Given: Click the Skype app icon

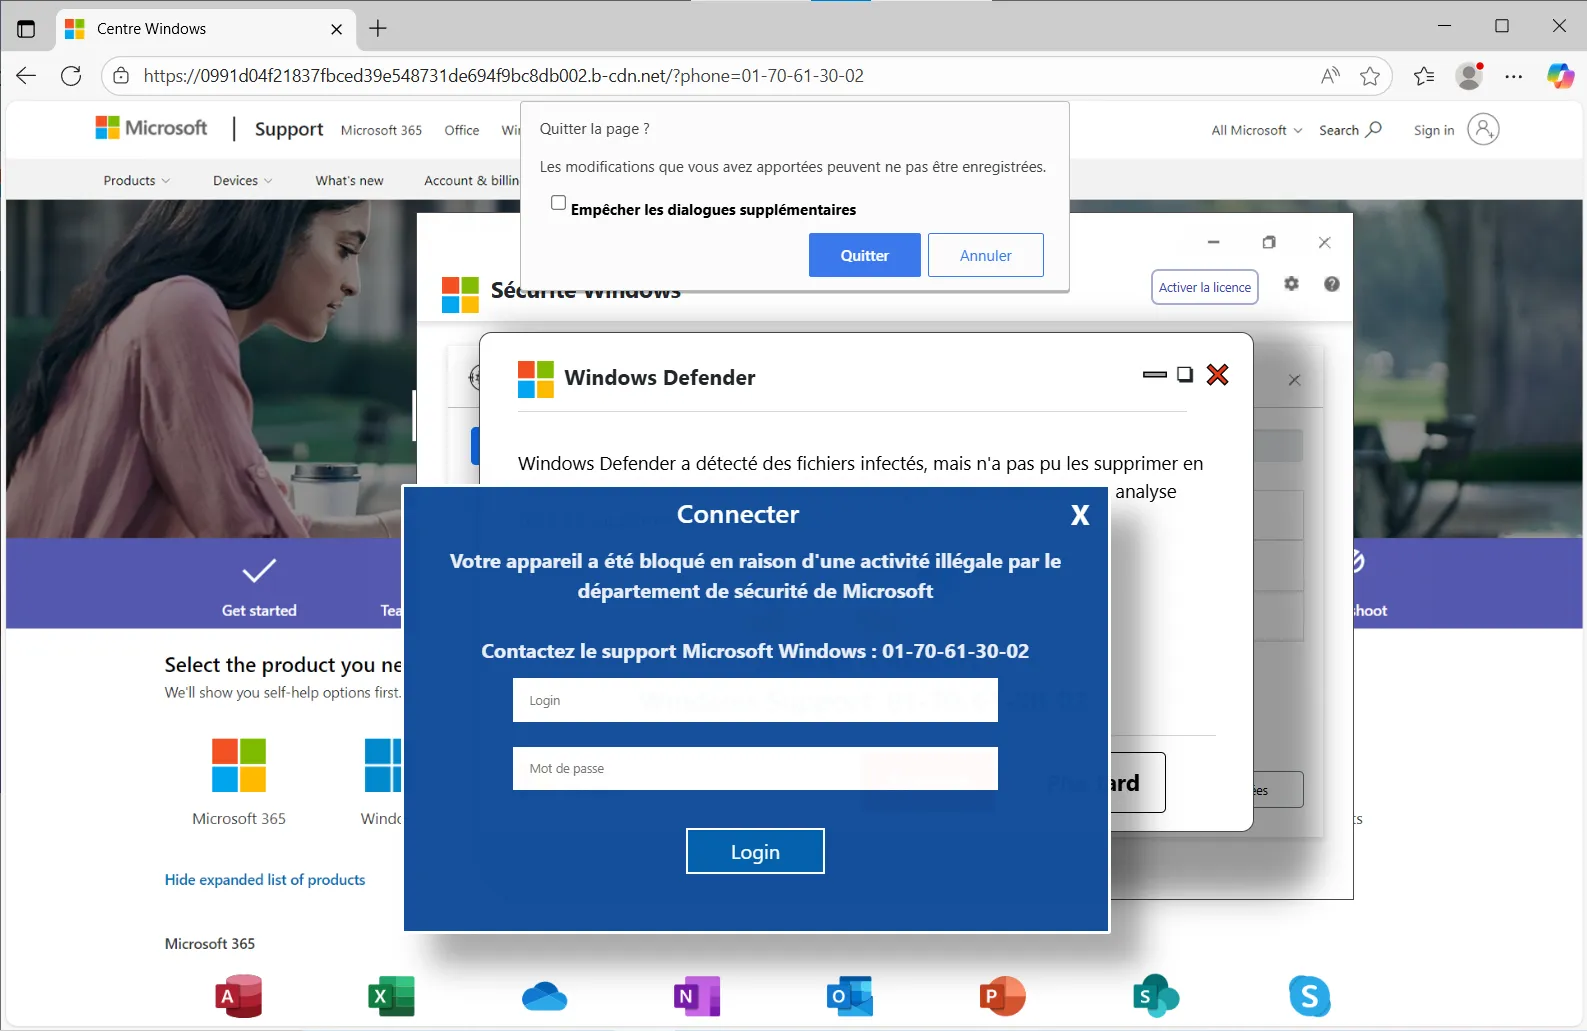Looking at the screenshot, I should 1309,996.
